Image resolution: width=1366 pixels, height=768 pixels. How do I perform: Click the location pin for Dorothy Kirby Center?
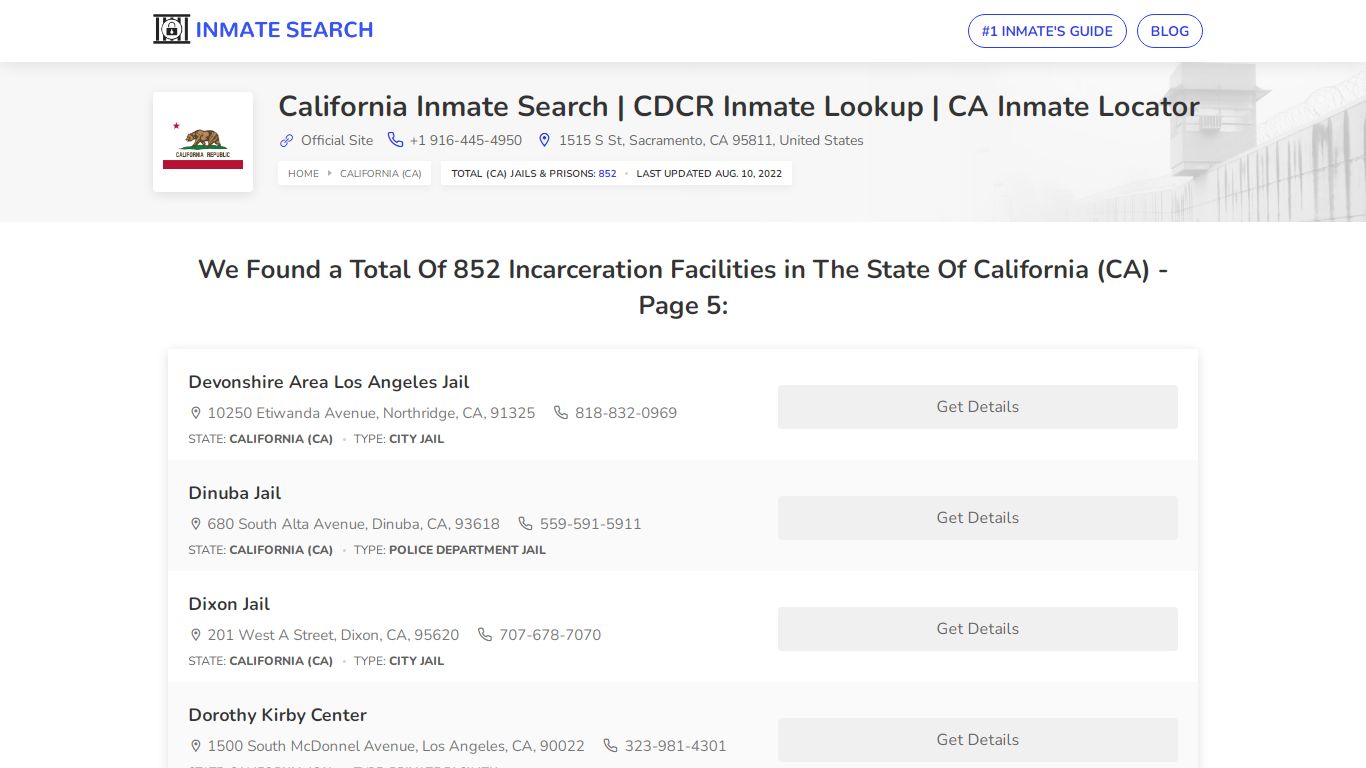tap(196, 746)
